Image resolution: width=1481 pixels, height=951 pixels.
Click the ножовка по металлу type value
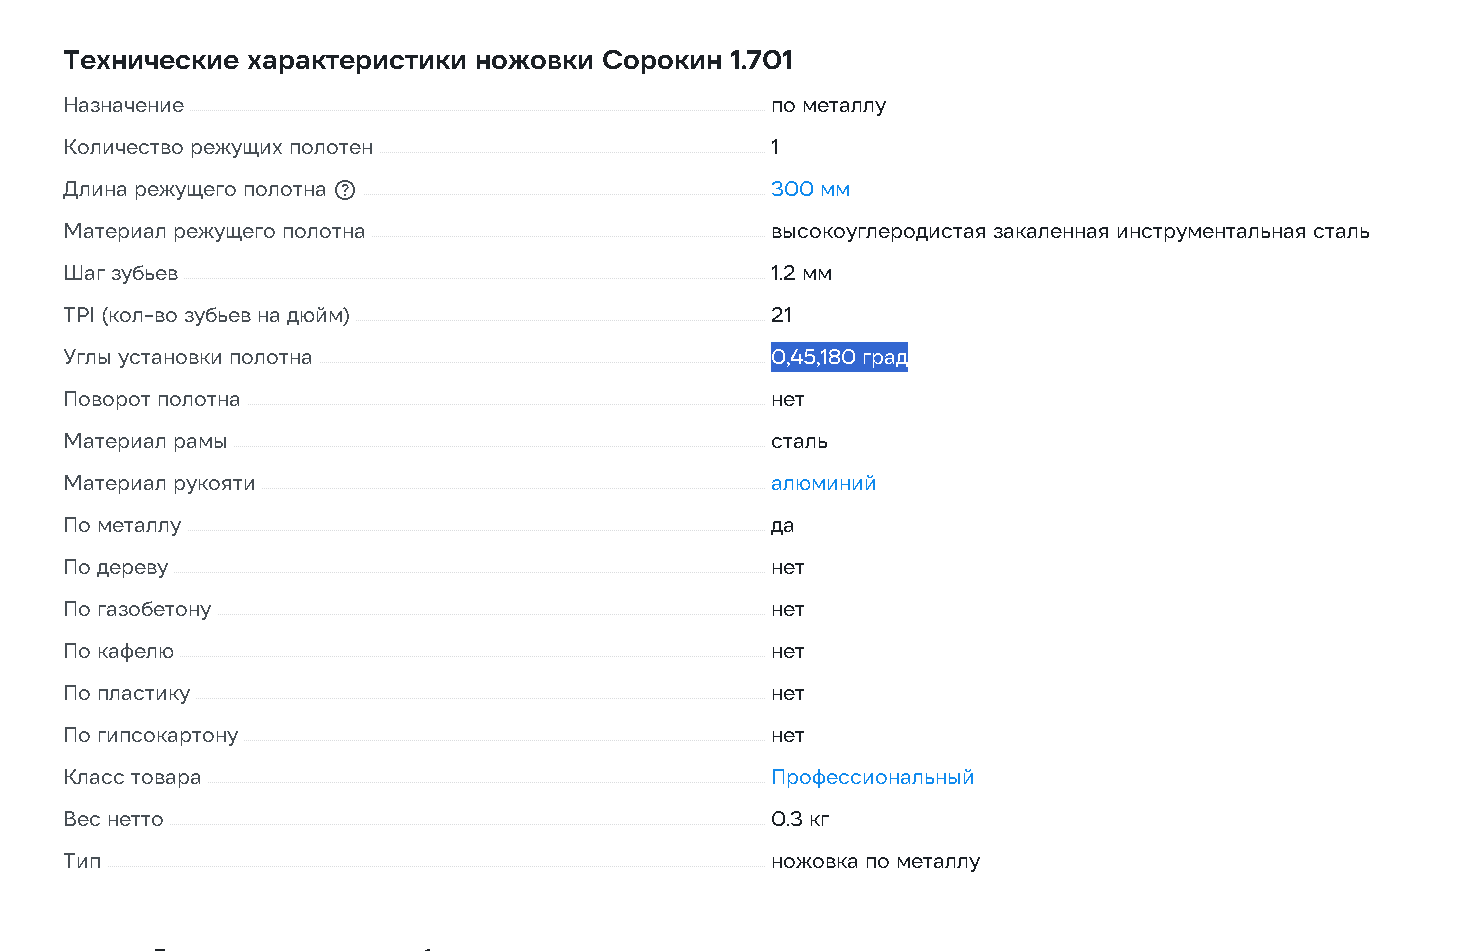pos(875,861)
